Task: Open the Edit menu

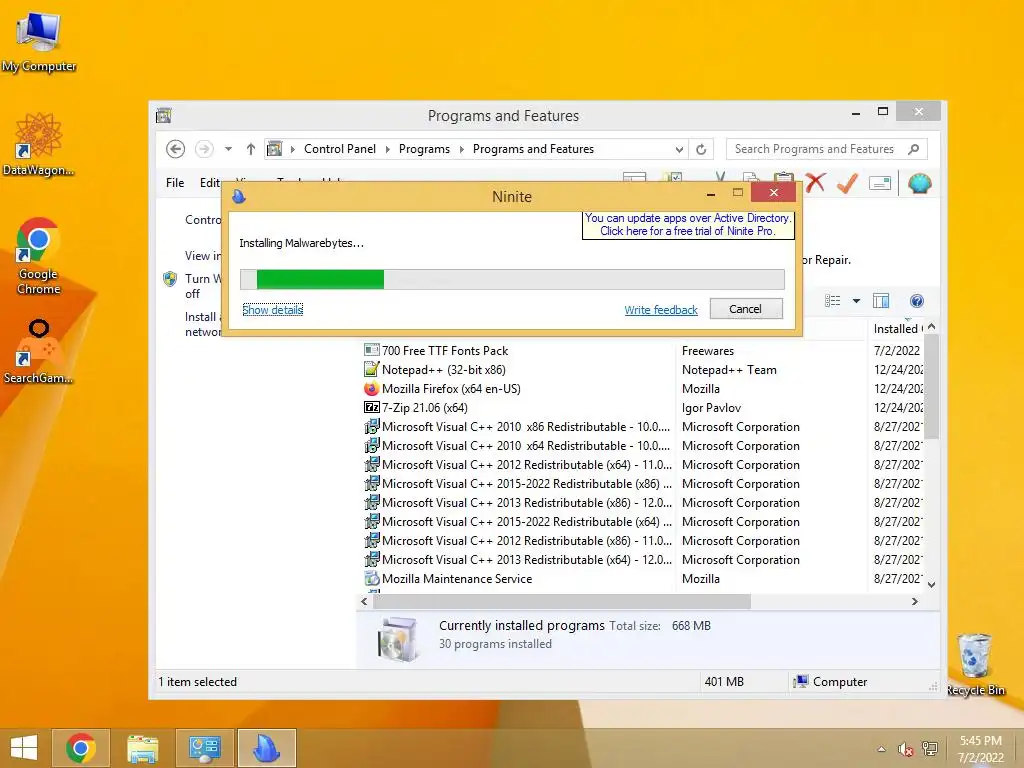Action: pyautogui.click(x=210, y=183)
